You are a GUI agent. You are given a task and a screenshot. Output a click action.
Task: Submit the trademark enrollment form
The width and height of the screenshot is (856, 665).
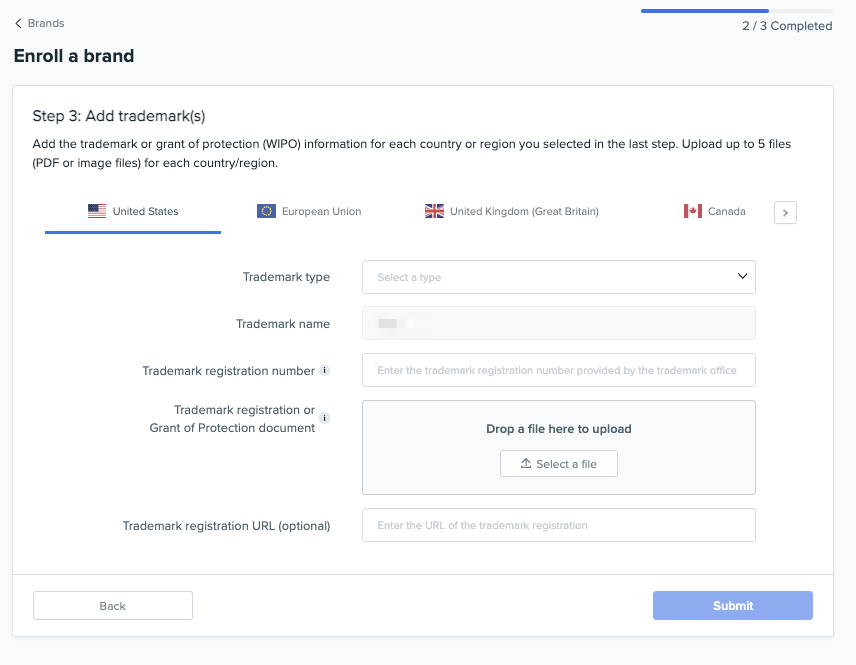pyautogui.click(x=732, y=605)
